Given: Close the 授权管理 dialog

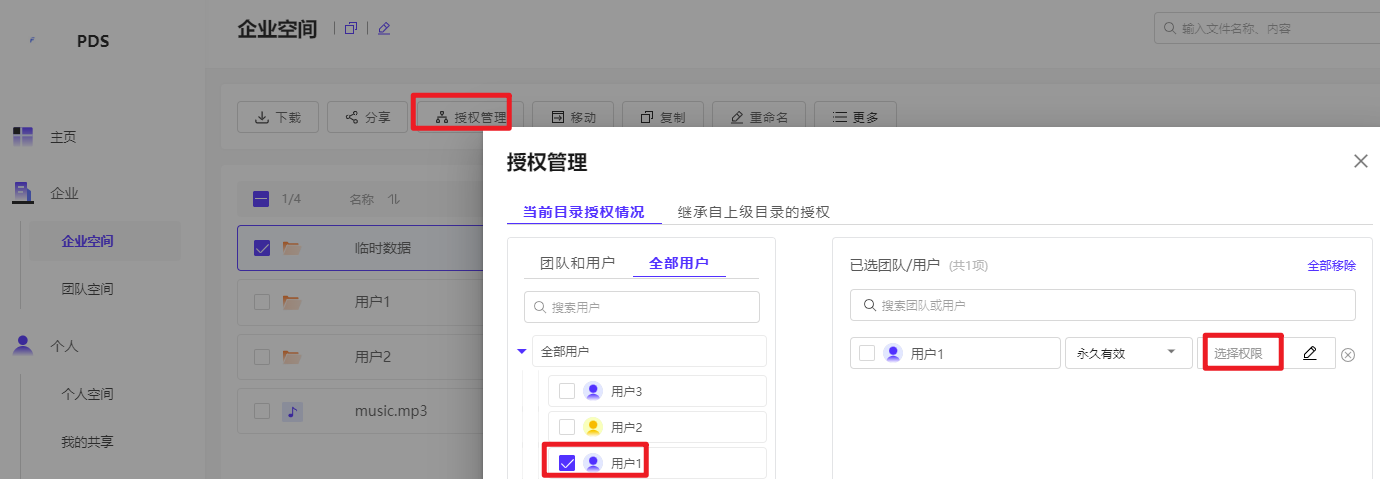Looking at the screenshot, I should (1360, 161).
